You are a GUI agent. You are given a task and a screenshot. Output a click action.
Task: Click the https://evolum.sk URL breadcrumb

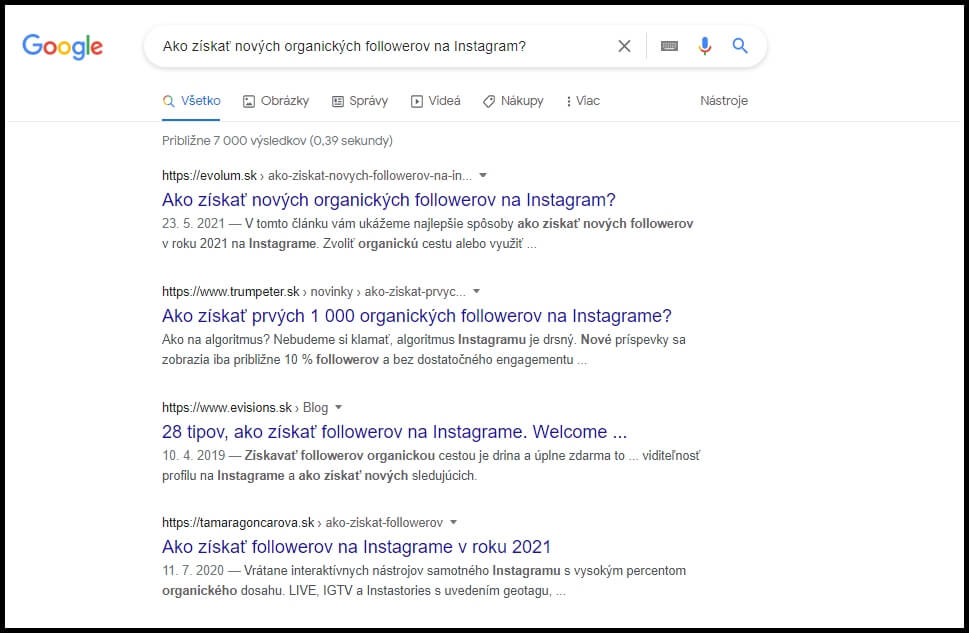click(316, 176)
